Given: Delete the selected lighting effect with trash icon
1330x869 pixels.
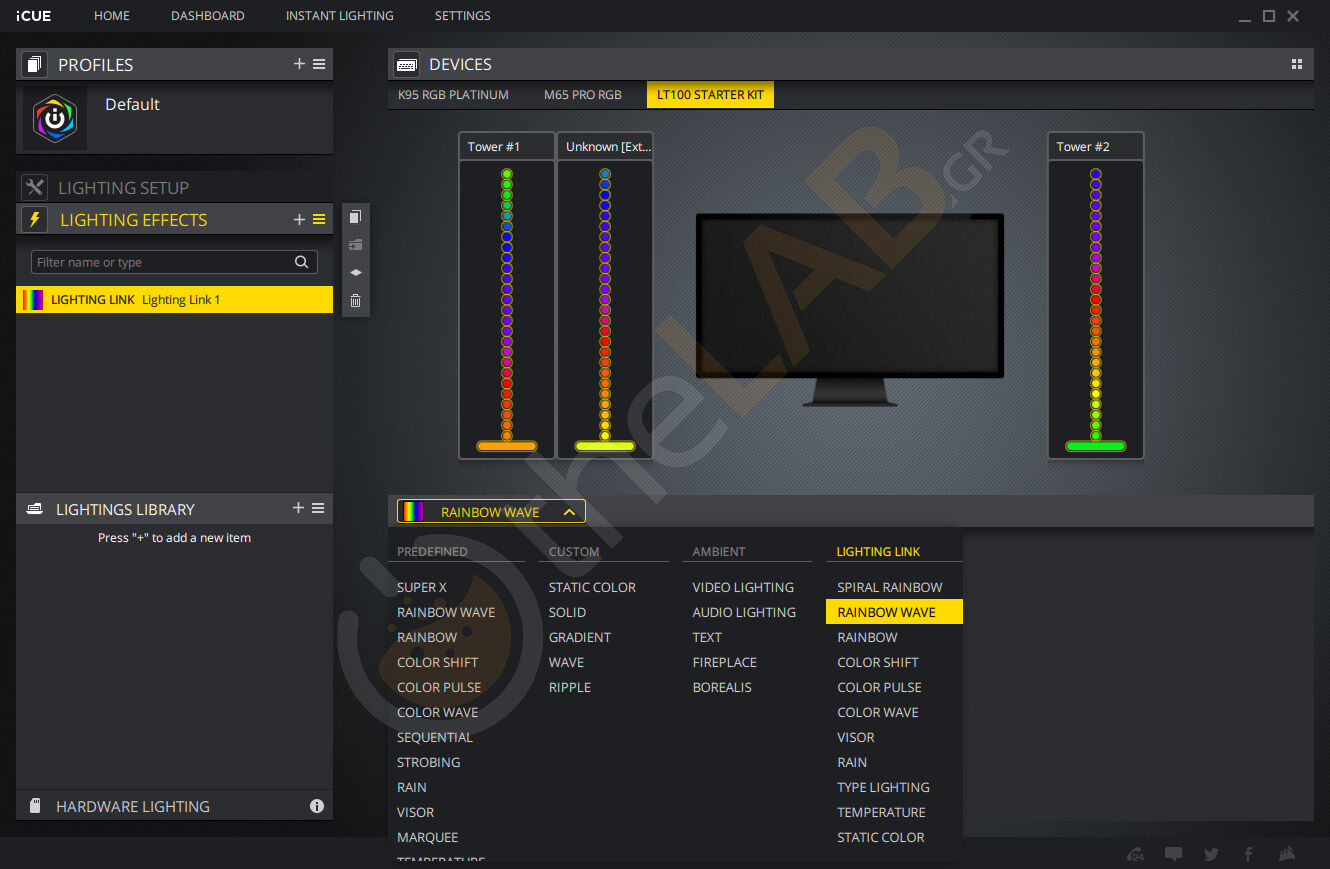Looking at the screenshot, I should [355, 300].
